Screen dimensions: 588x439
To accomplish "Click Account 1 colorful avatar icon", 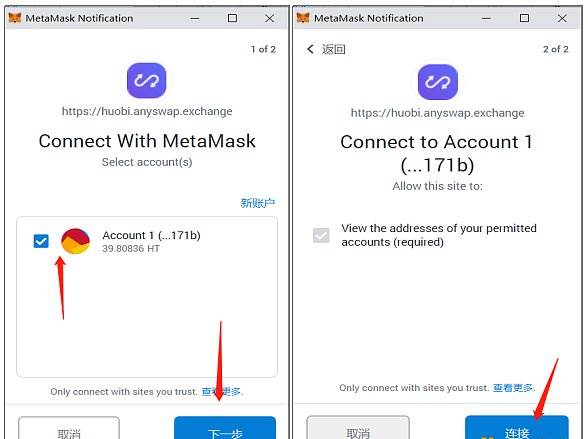I will [75, 241].
